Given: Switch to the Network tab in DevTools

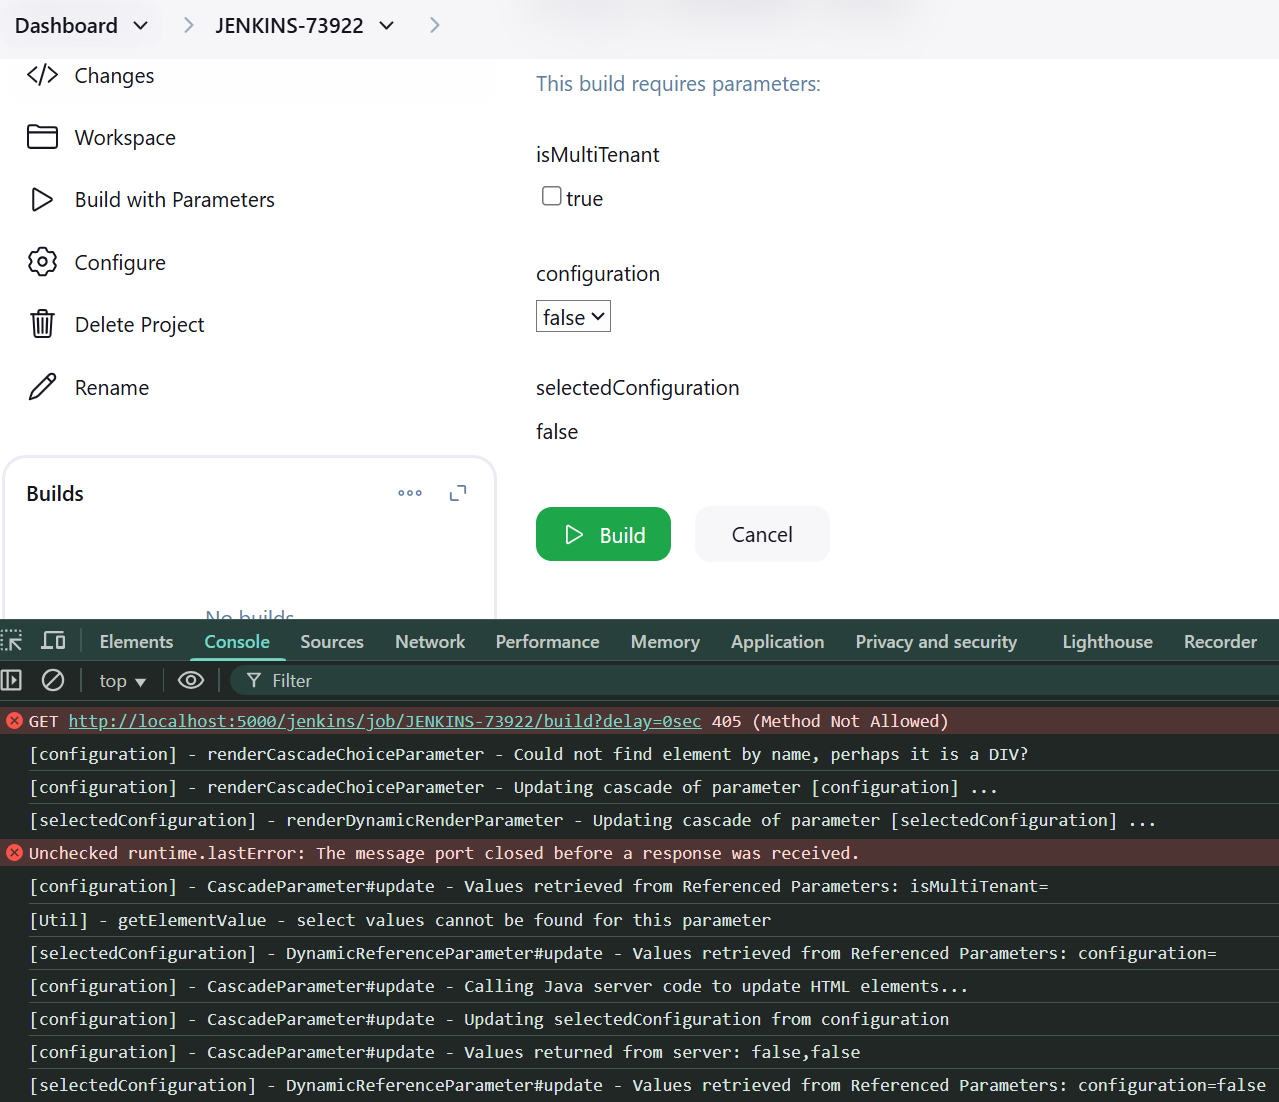Looking at the screenshot, I should [x=430, y=642].
